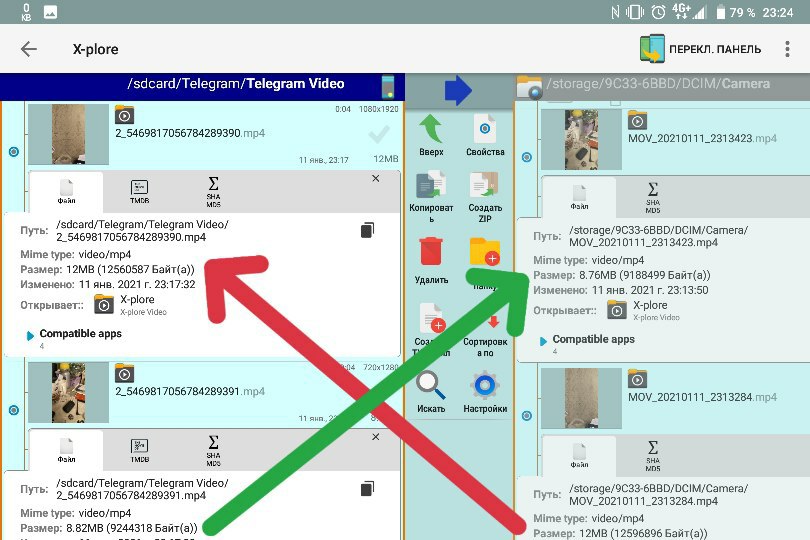Select the /storage/9C33-6BBD/DCIM/Camera path bar
The image size is (810, 540).
click(663, 87)
